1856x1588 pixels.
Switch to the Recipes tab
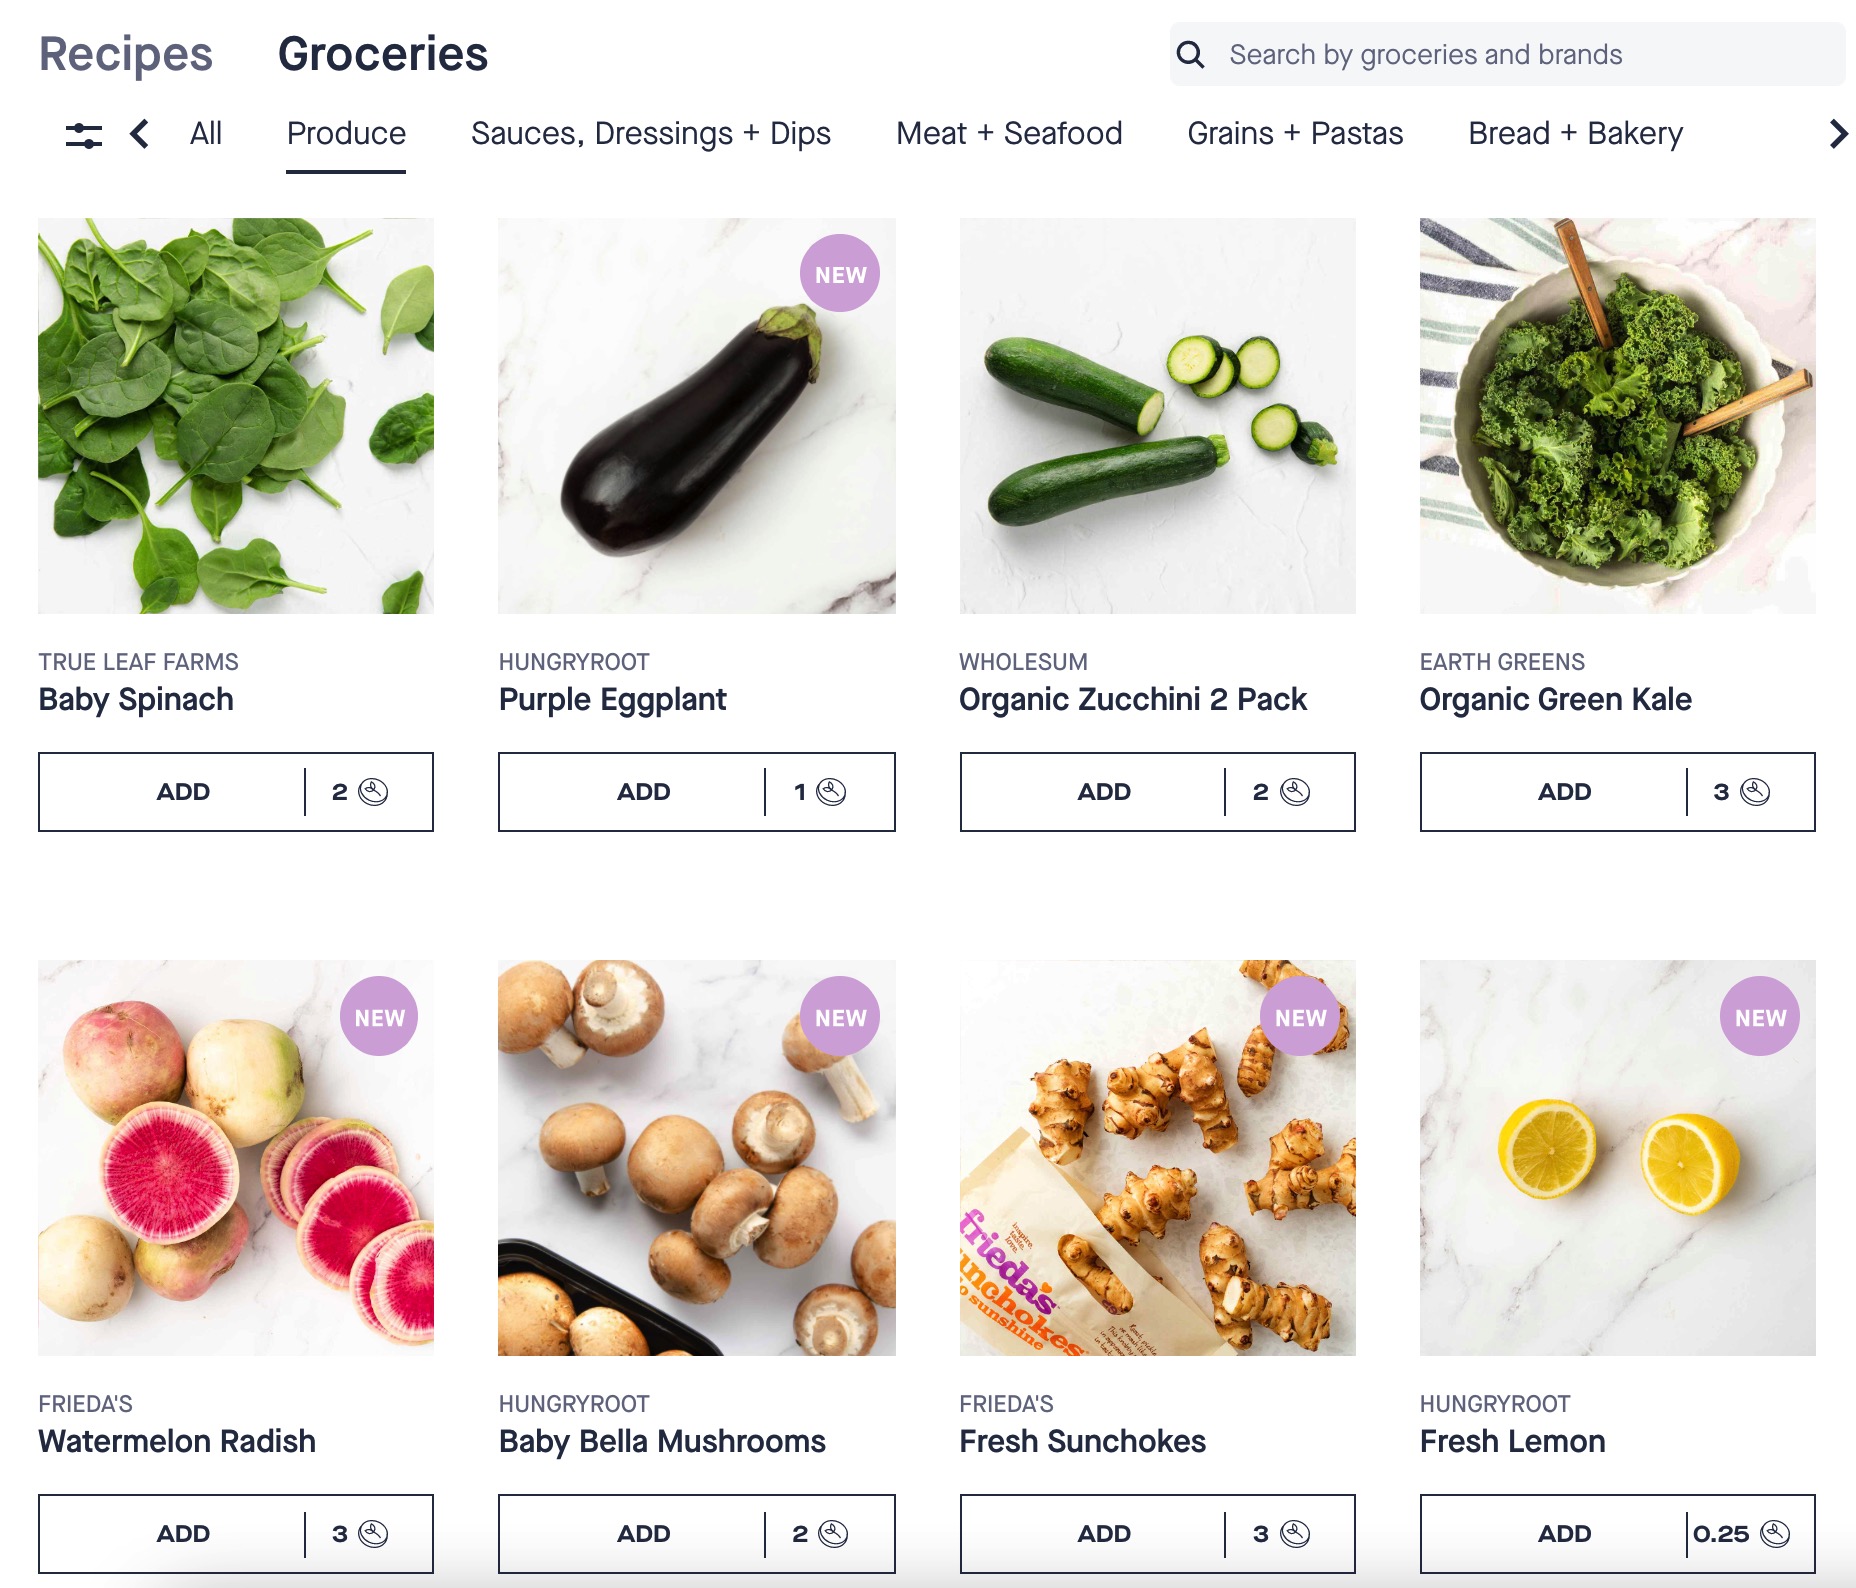[x=126, y=54]
